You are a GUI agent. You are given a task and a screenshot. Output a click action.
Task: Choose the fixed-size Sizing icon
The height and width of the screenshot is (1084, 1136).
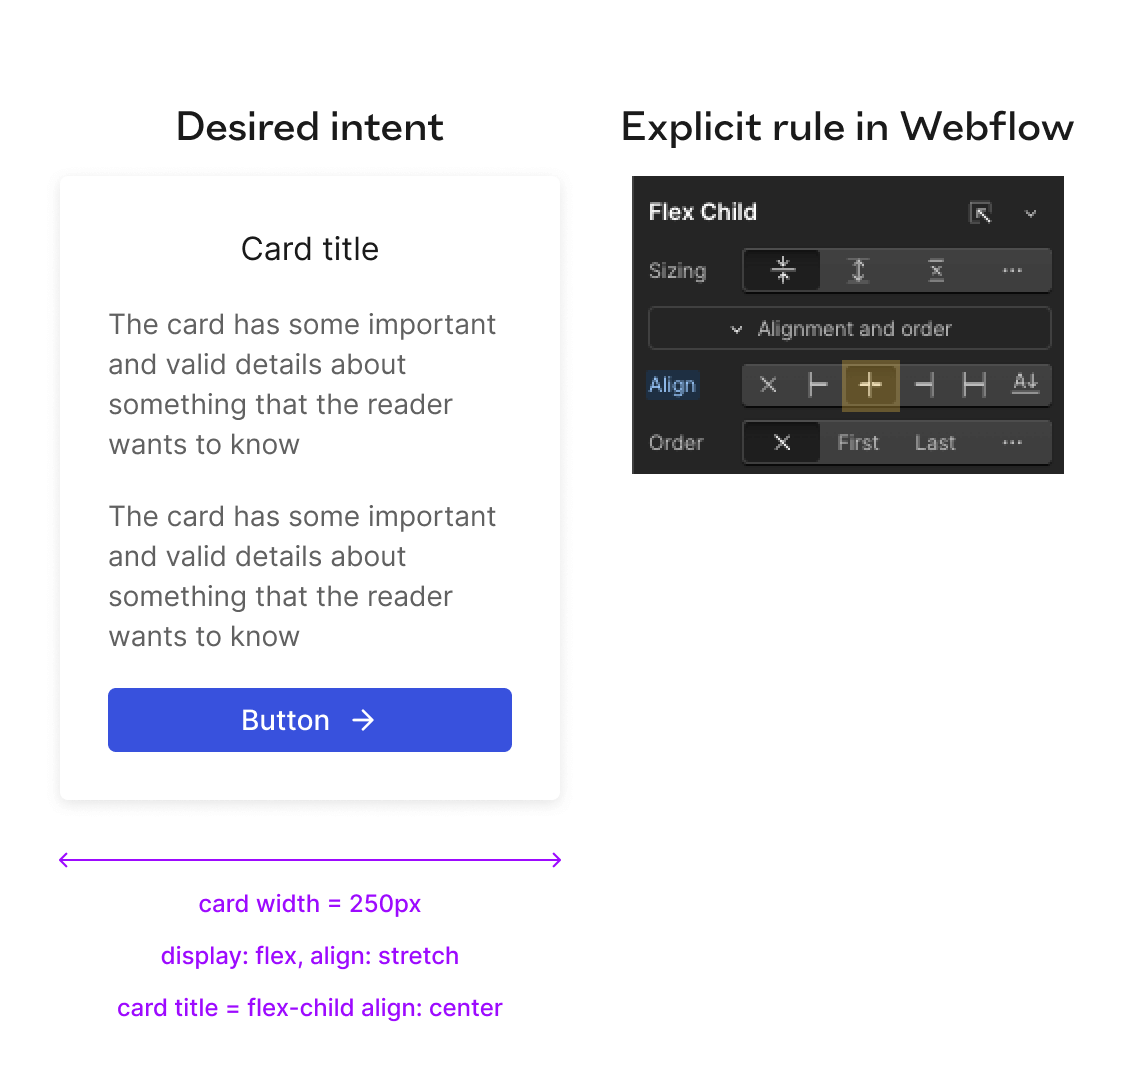(935, 270)
